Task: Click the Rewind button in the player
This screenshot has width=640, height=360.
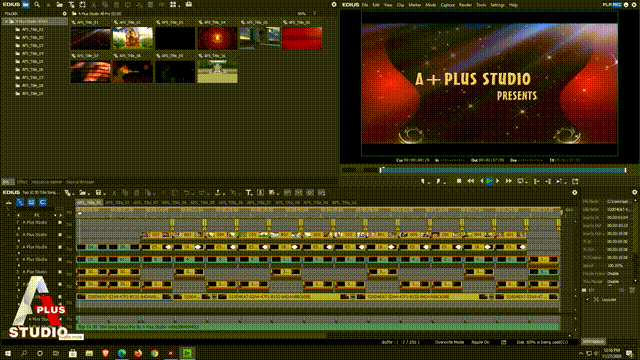Action: pyautogui.click(x=471, y=181)
